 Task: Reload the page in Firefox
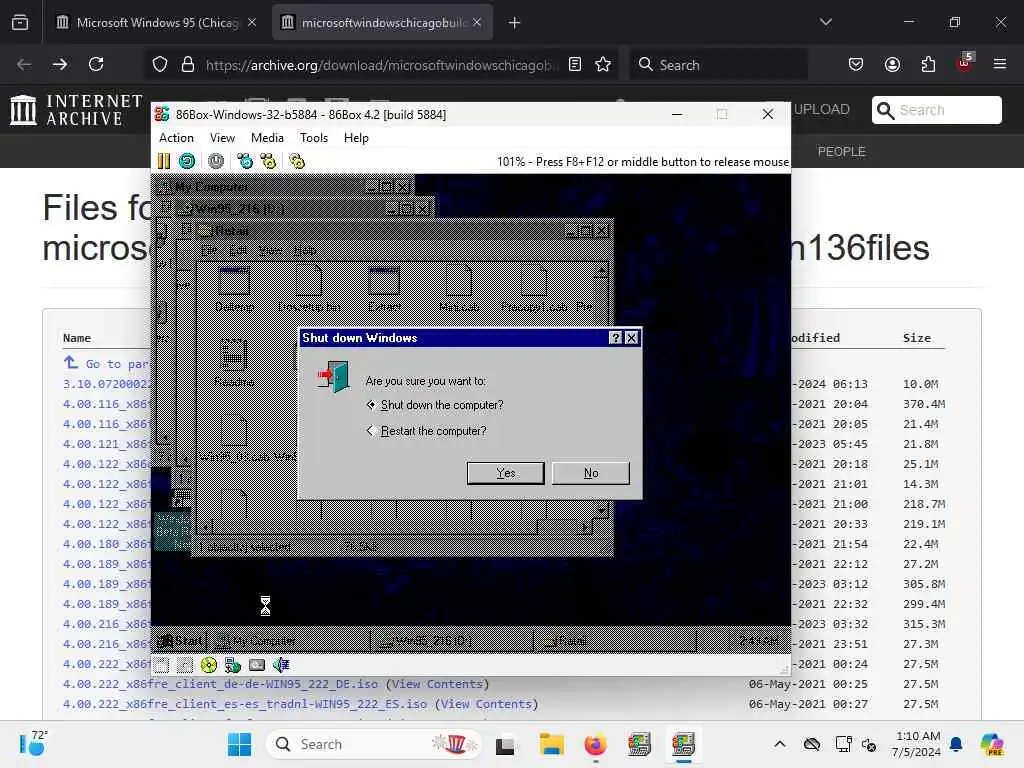(97, 64)
